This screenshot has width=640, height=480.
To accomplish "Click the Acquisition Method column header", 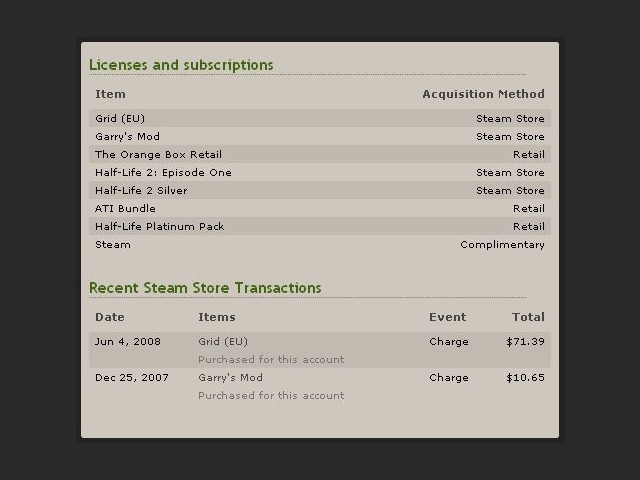I will pyautogui.click(x=483, y=94).
